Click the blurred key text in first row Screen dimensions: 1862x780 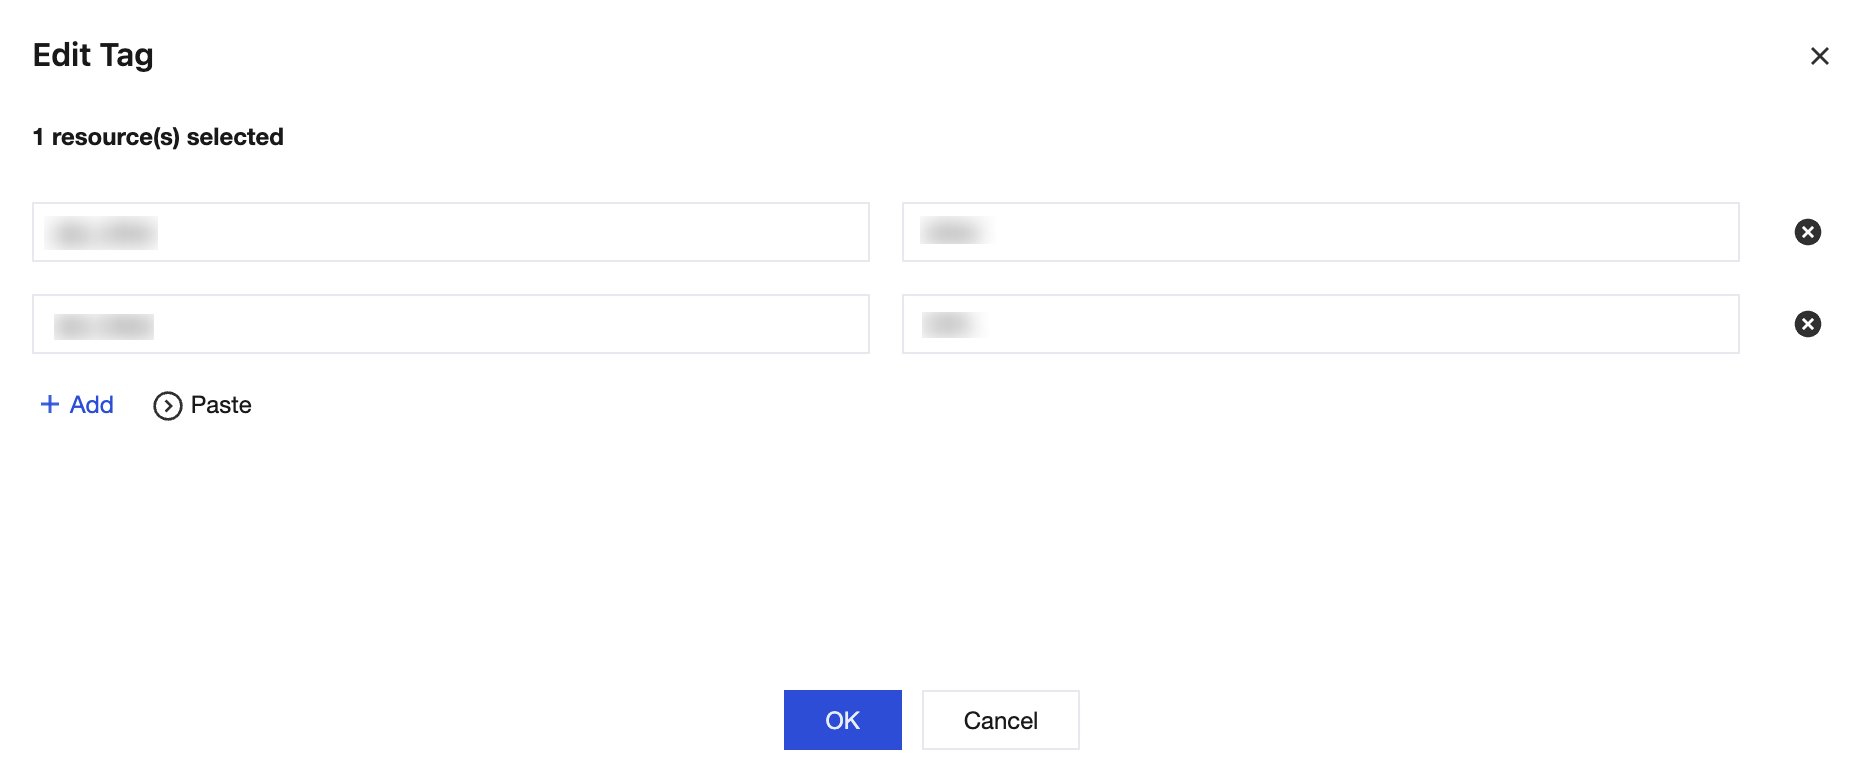click(104, 233)
